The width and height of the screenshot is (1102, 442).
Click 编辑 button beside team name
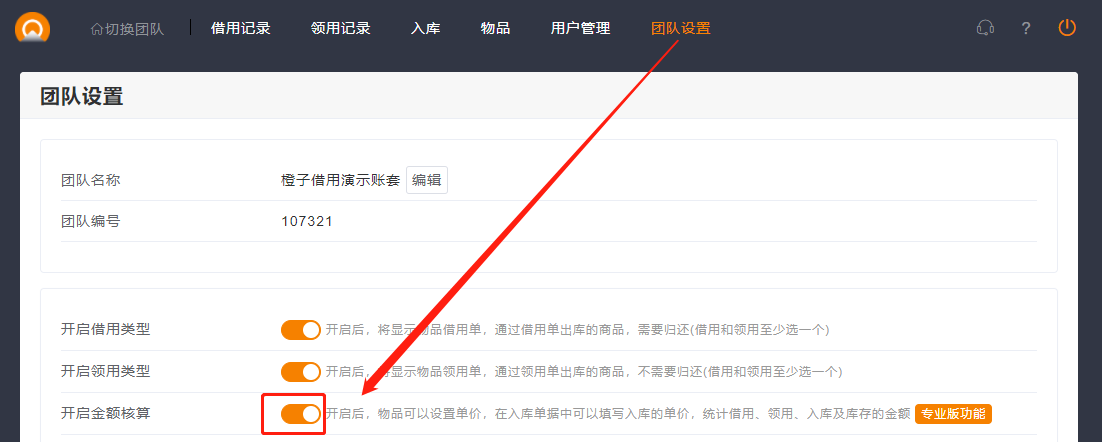pyautogui.click(x=427, y=180)
